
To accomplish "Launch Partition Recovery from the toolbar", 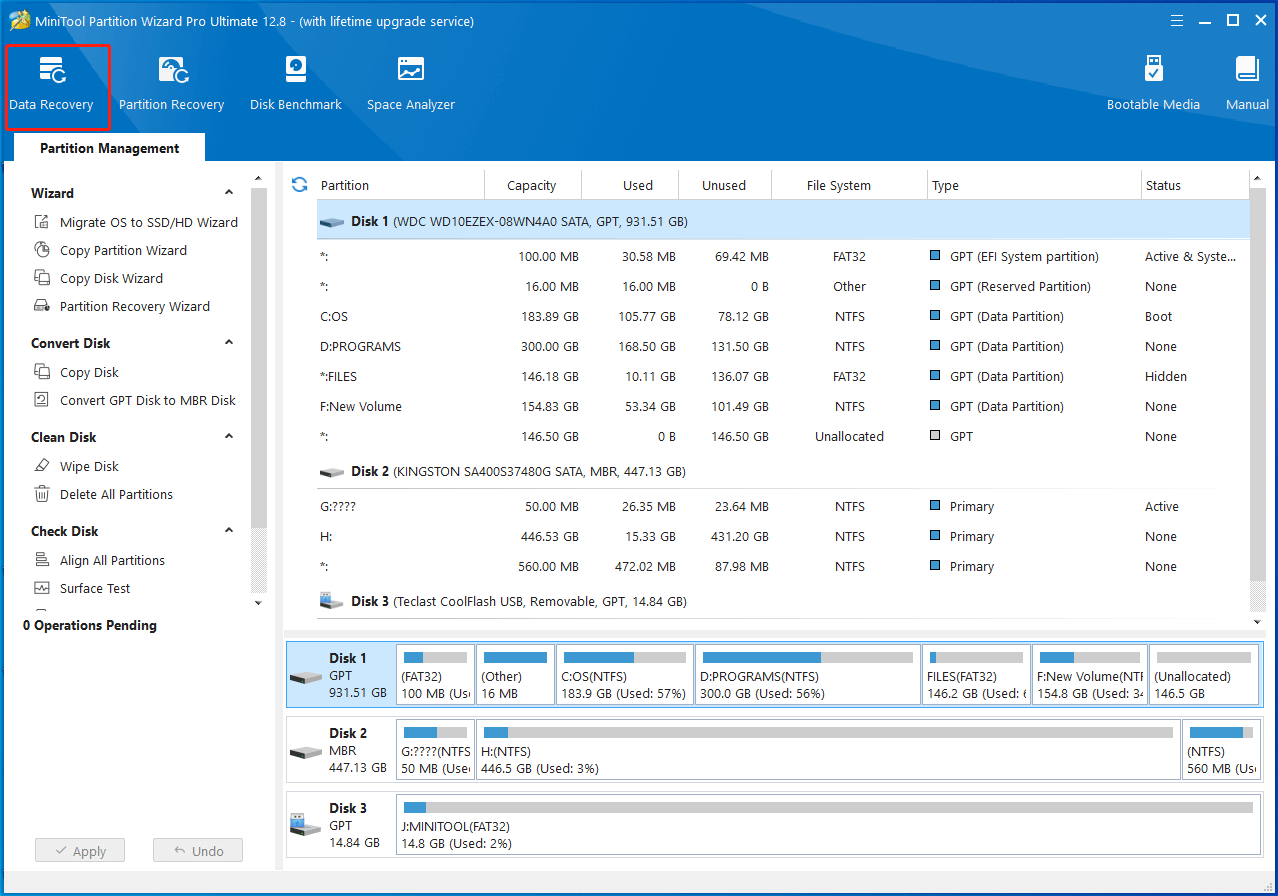I will coord(171,84).
